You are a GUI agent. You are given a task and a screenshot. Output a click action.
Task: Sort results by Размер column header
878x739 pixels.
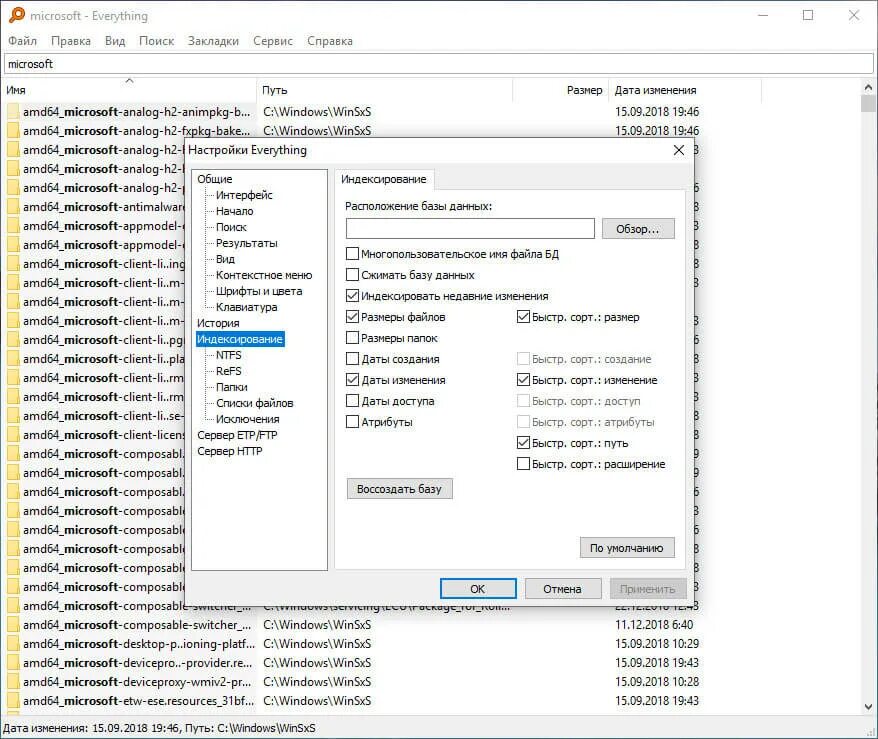click(561, 90)
